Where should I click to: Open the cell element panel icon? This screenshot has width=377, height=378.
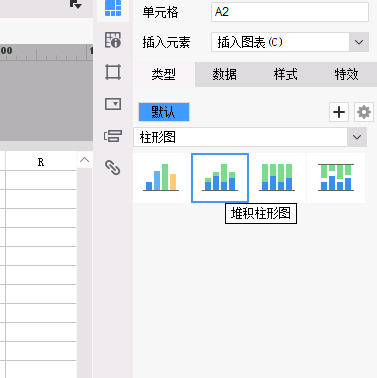(x=113, y=8)
